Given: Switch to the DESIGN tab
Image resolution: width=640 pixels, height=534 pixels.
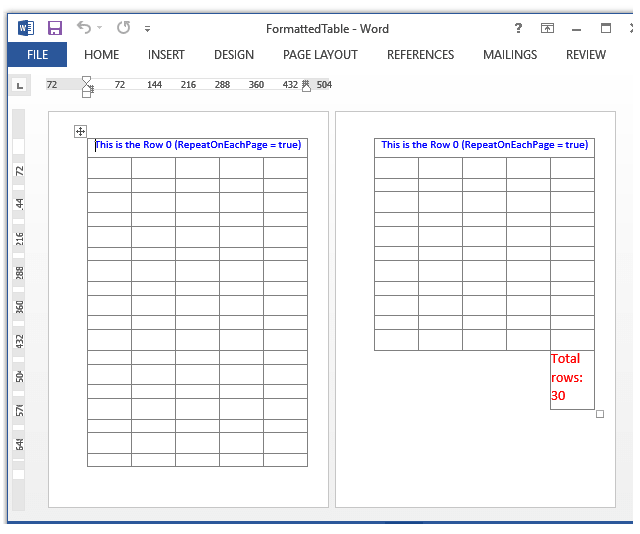Looking at the screenshot, I should (x=234, y=55).
